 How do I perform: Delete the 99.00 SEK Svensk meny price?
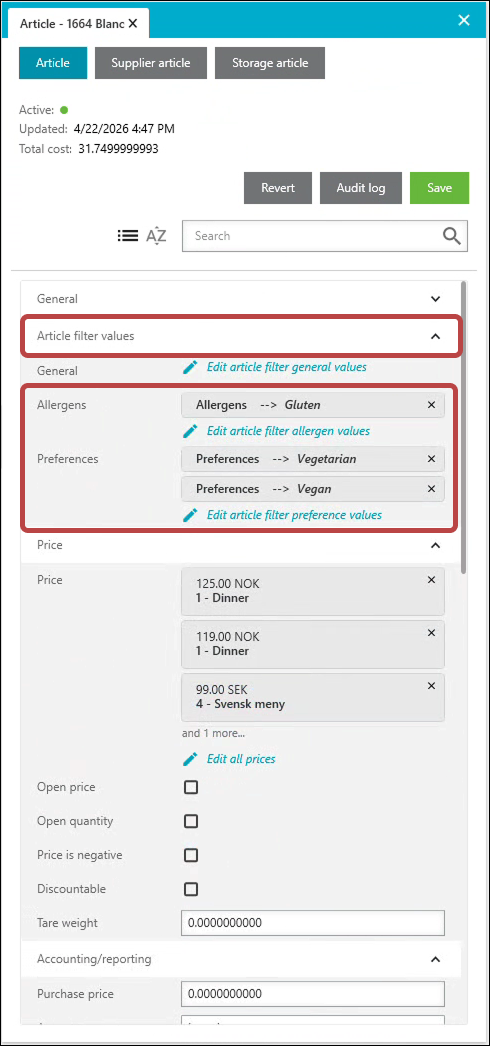click(431, 686)
